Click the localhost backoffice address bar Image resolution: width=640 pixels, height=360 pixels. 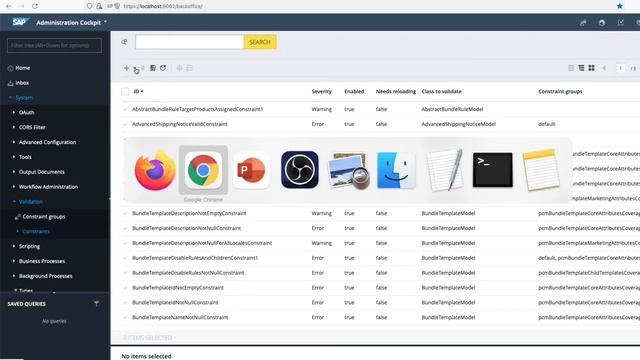pyautogui.click(x=163, y=6)
